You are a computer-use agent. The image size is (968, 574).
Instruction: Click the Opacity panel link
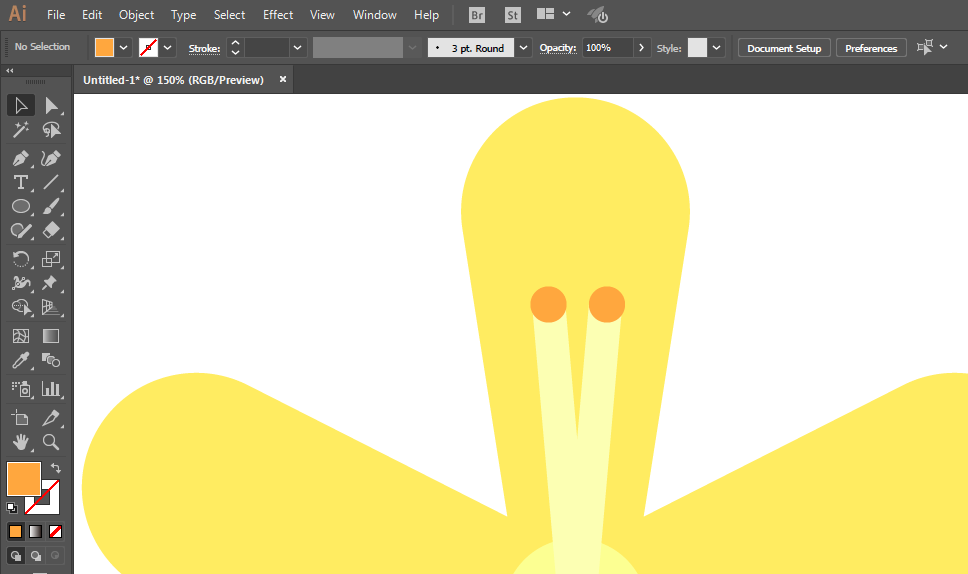(x=557, y=48)
